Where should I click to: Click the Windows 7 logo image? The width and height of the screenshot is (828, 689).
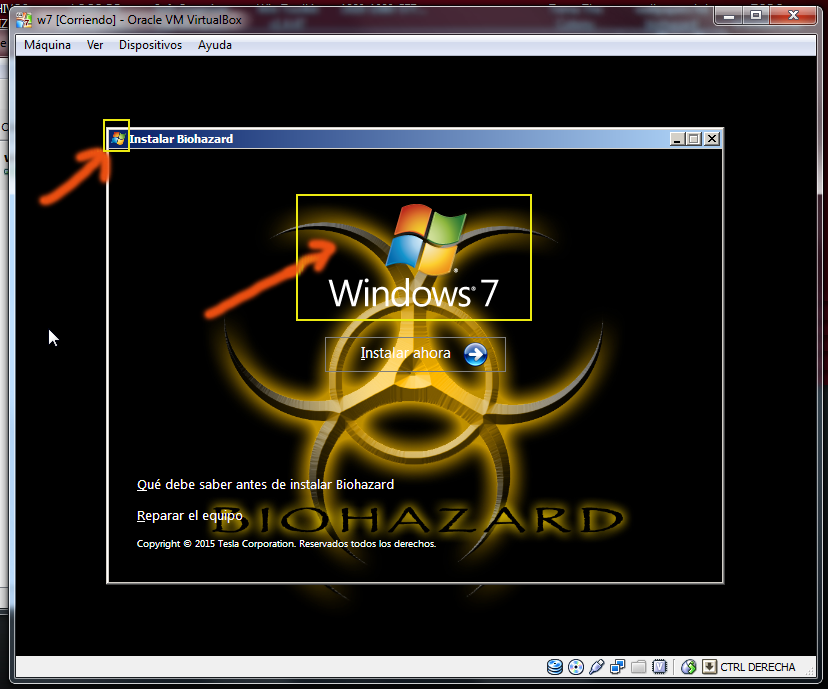tap(413, 257)
